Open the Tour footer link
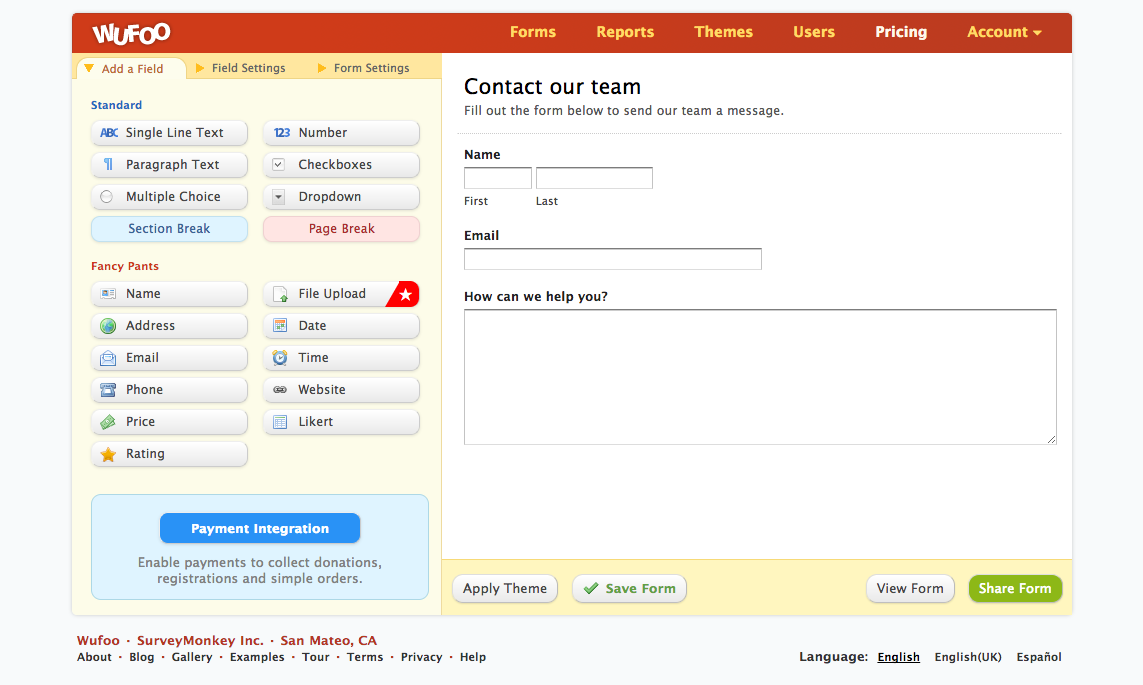Viewport: 1143px width, 685px height. click(x=316, y=657)
